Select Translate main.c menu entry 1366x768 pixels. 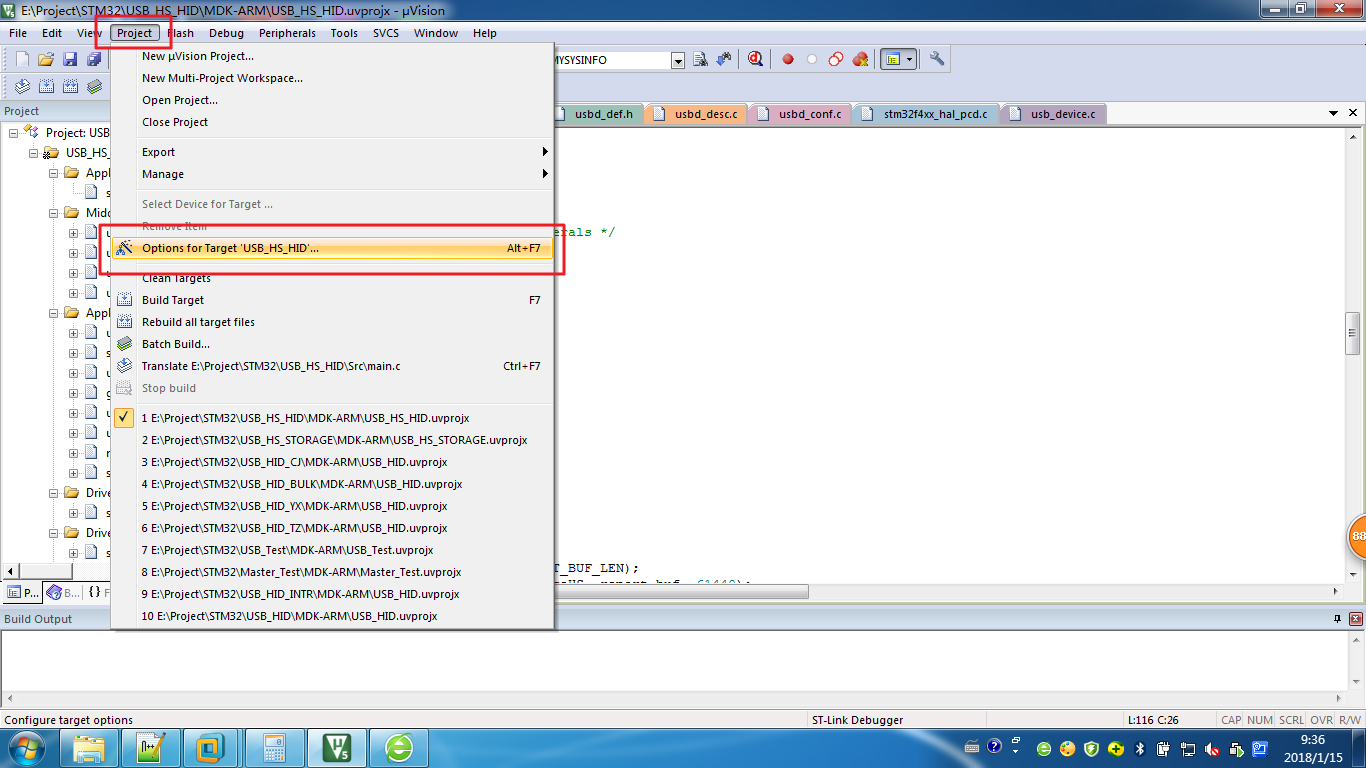pos(332,366)
